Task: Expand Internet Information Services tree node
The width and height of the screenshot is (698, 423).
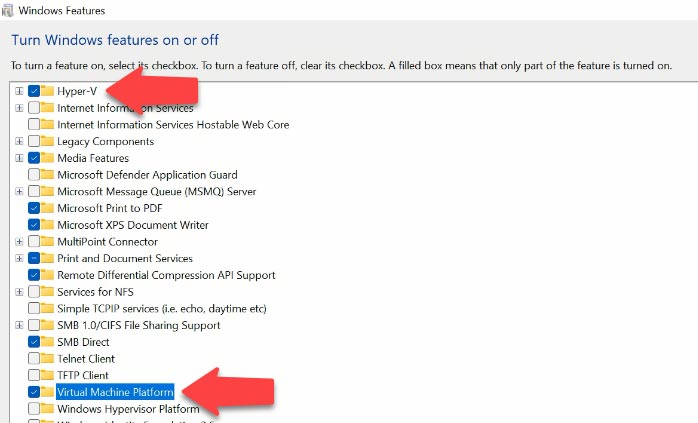Action: point(19,108)
